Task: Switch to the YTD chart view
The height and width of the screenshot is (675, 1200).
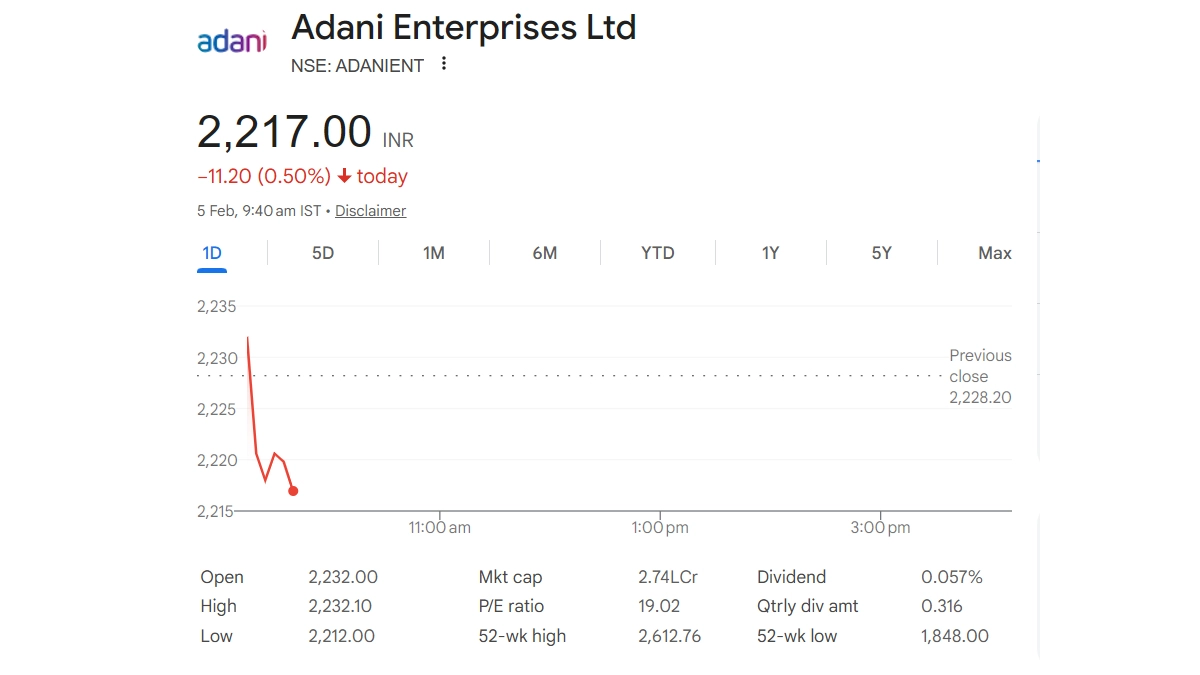Action: (658, 253)
